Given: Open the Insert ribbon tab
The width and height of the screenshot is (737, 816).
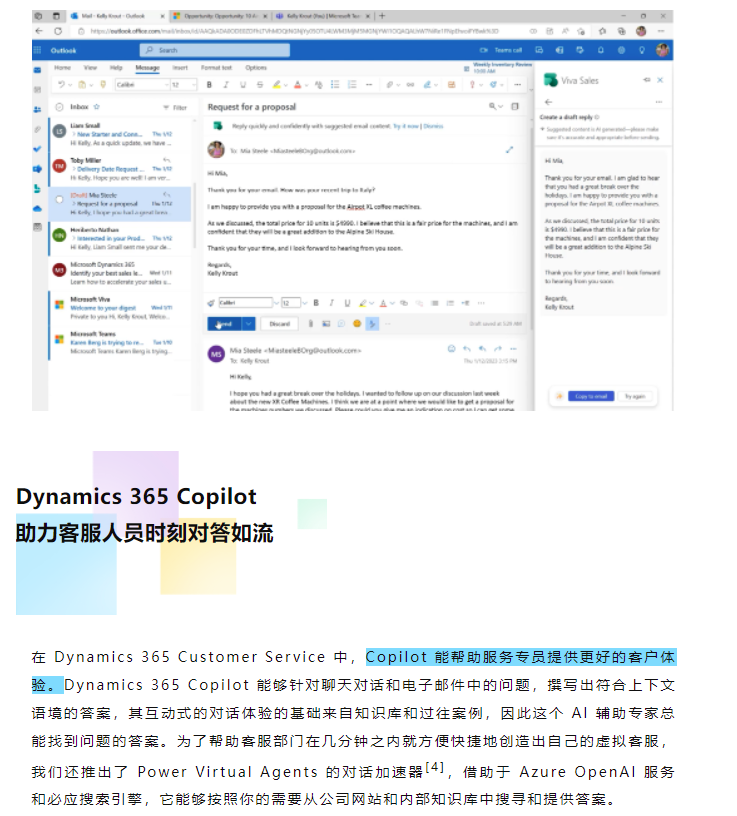Looking at the screenshot, I should click(180, 68).
